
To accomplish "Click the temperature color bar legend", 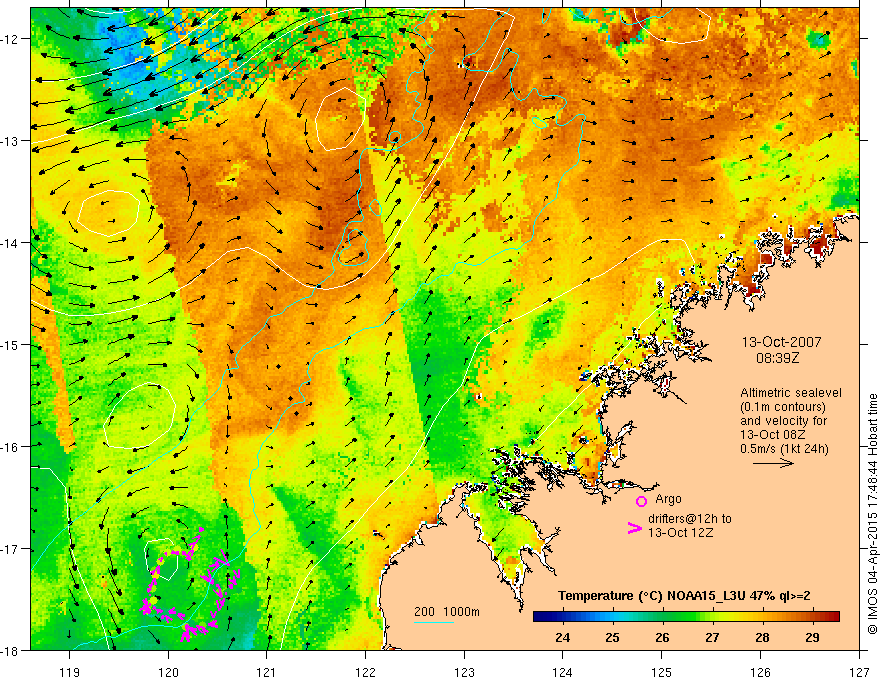I will 686,617.
